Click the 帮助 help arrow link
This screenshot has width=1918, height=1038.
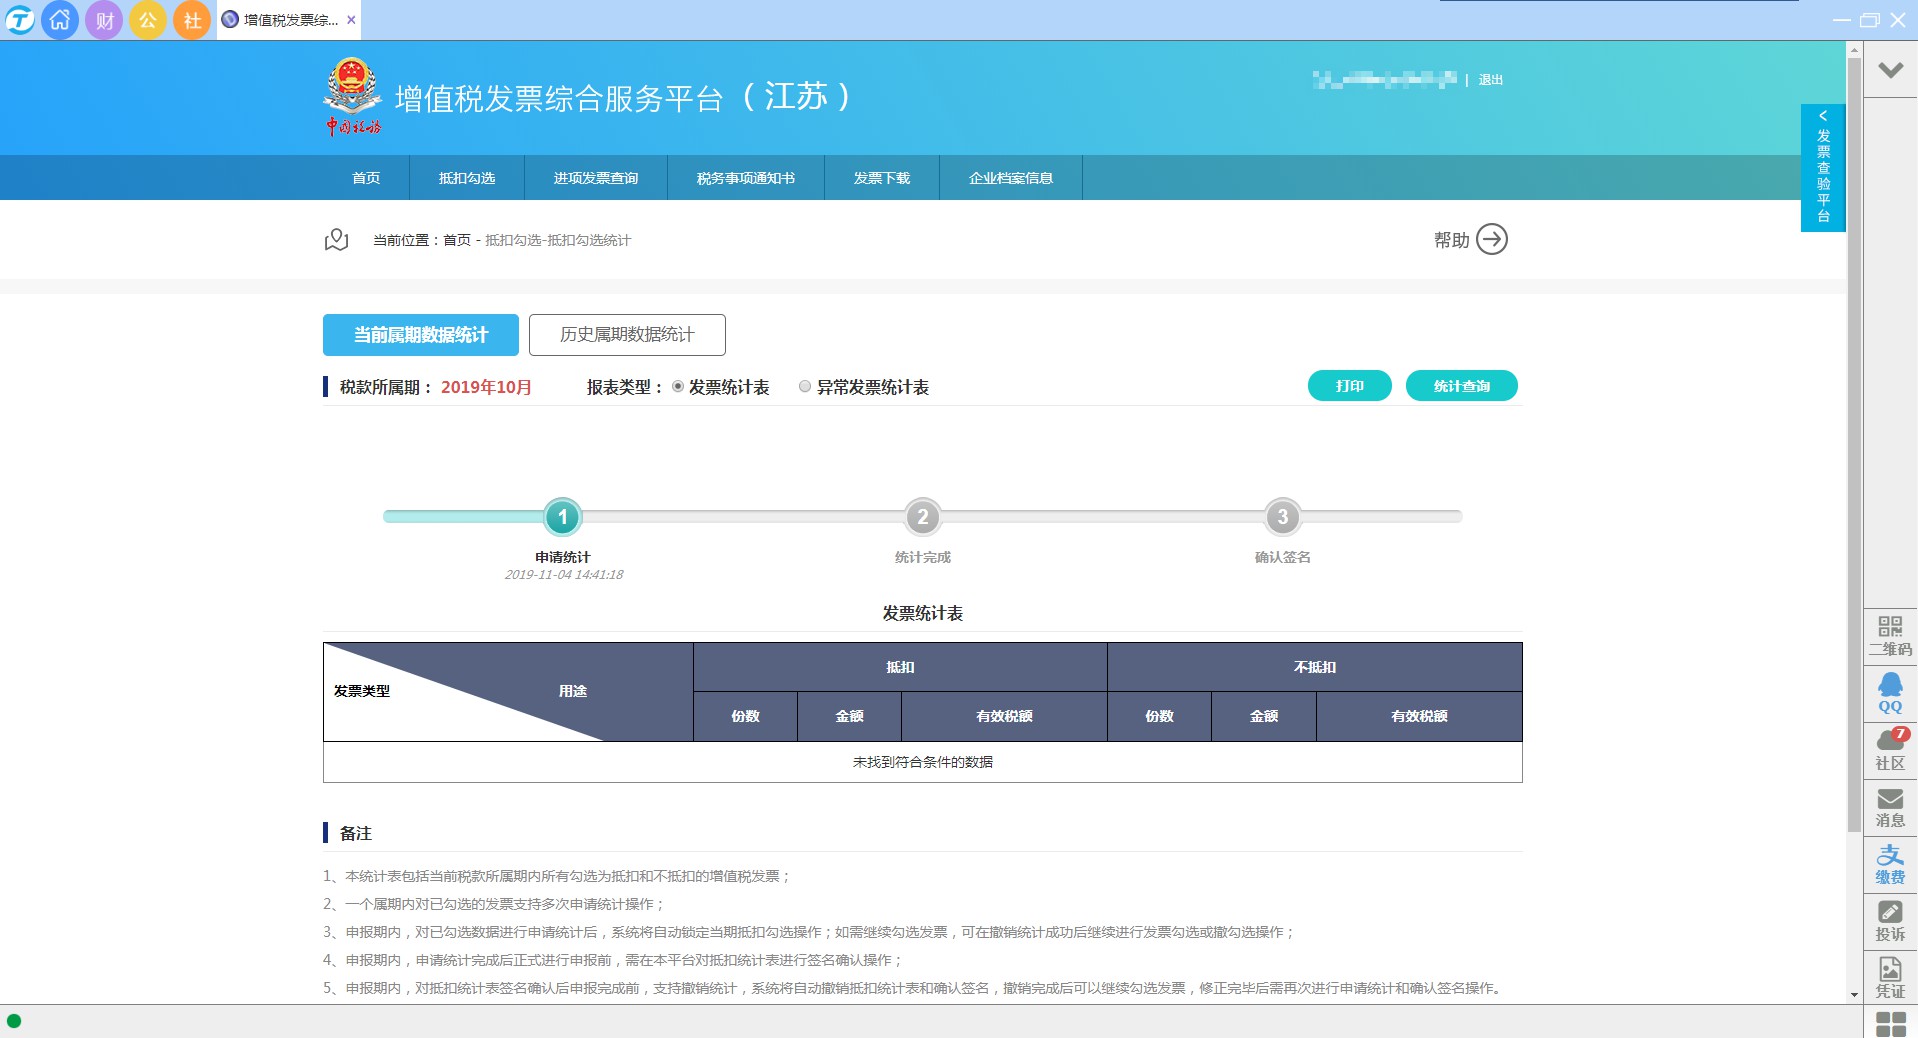(1491, 240)
